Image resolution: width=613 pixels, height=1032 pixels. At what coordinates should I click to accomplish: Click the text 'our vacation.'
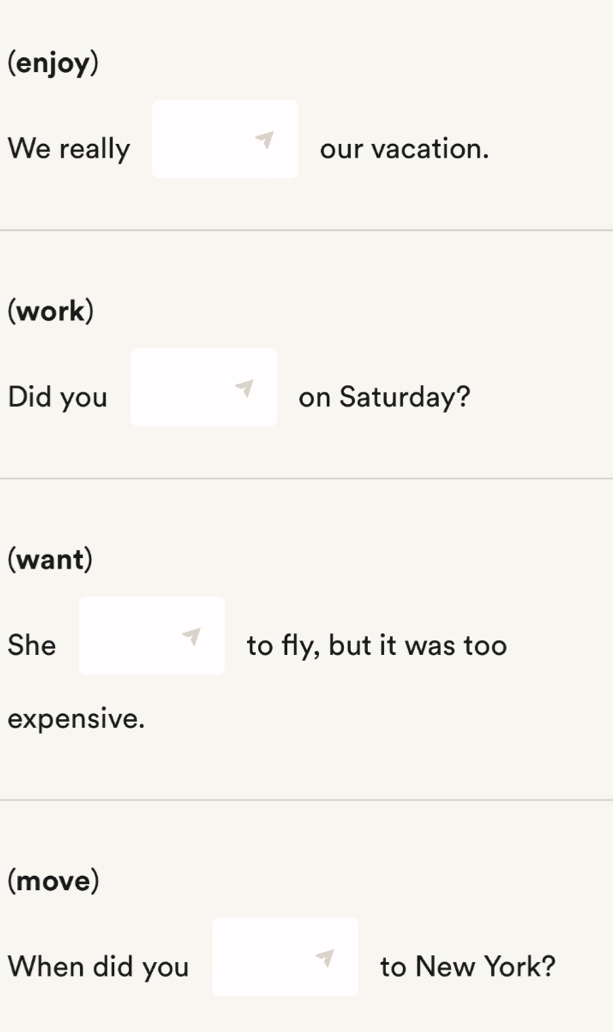404,149
